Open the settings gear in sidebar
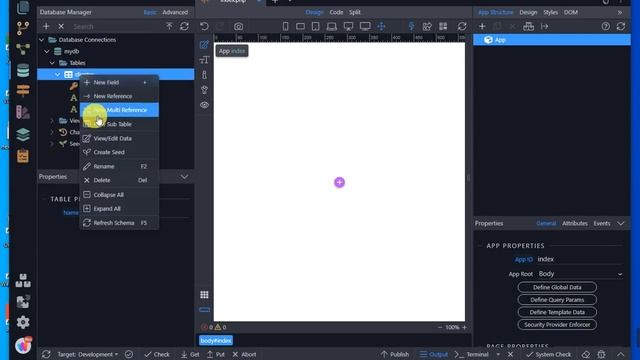The image size is (640, 360). 23,322
